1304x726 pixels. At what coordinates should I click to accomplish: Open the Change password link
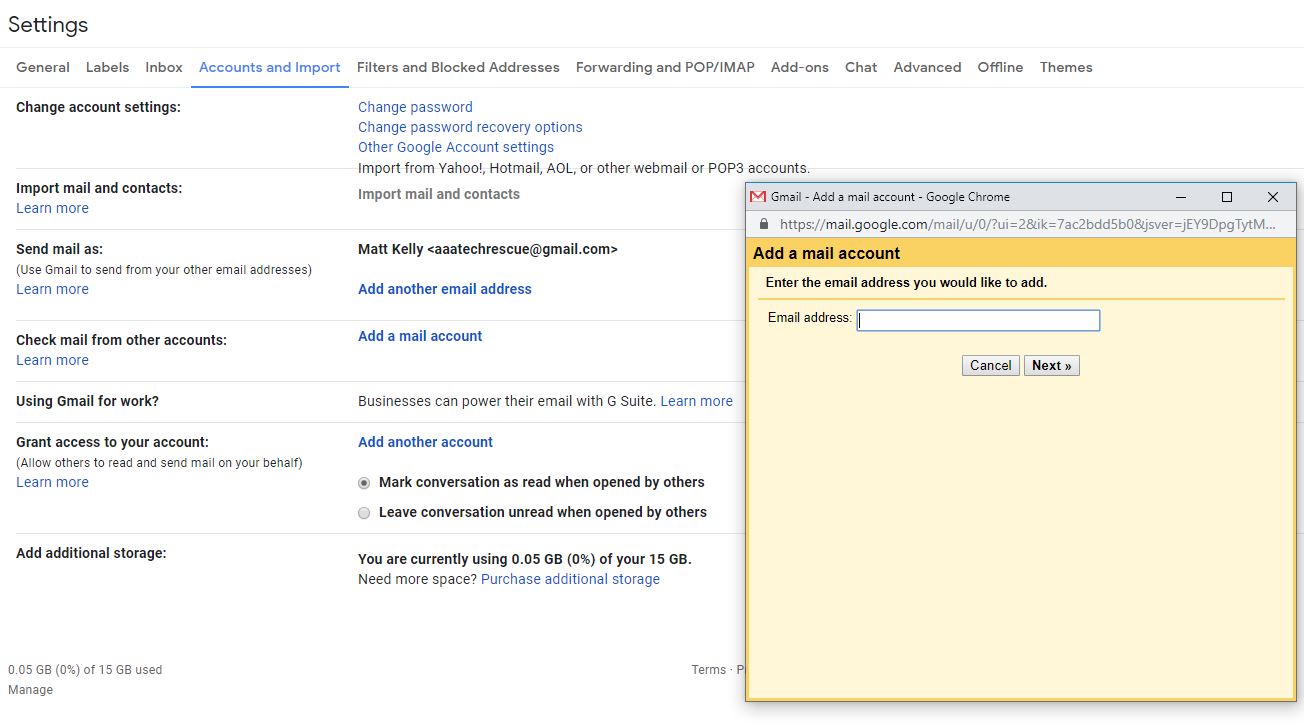pyautogui.click(x=415, y=107)
